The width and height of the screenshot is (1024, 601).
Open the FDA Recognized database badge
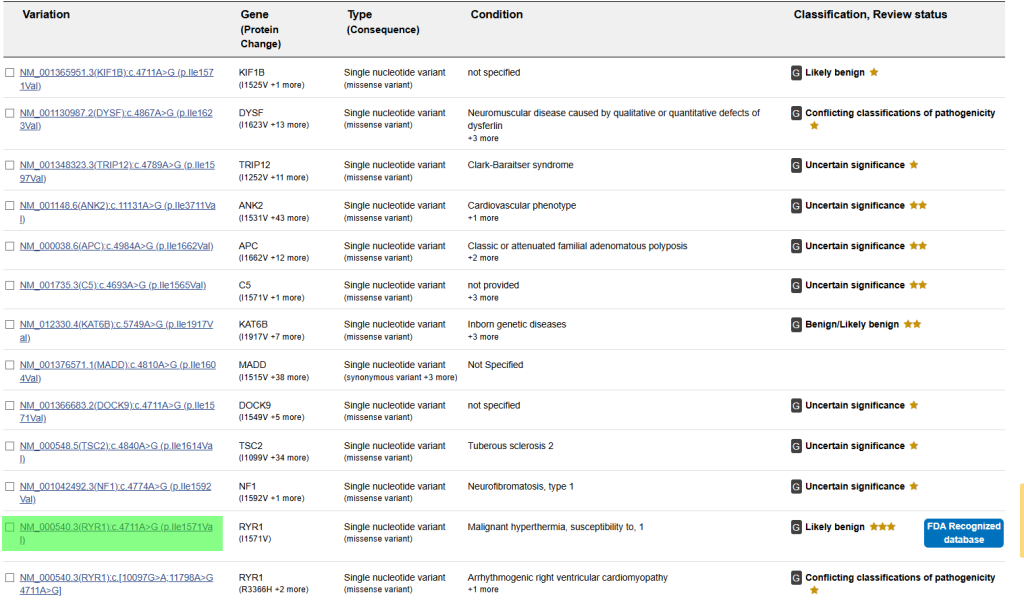963,533
